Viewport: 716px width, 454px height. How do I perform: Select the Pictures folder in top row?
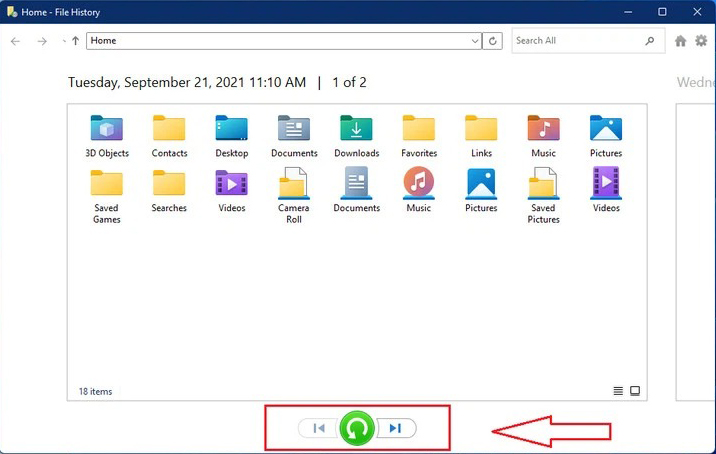pyautogui.click(x=606, y=137)
